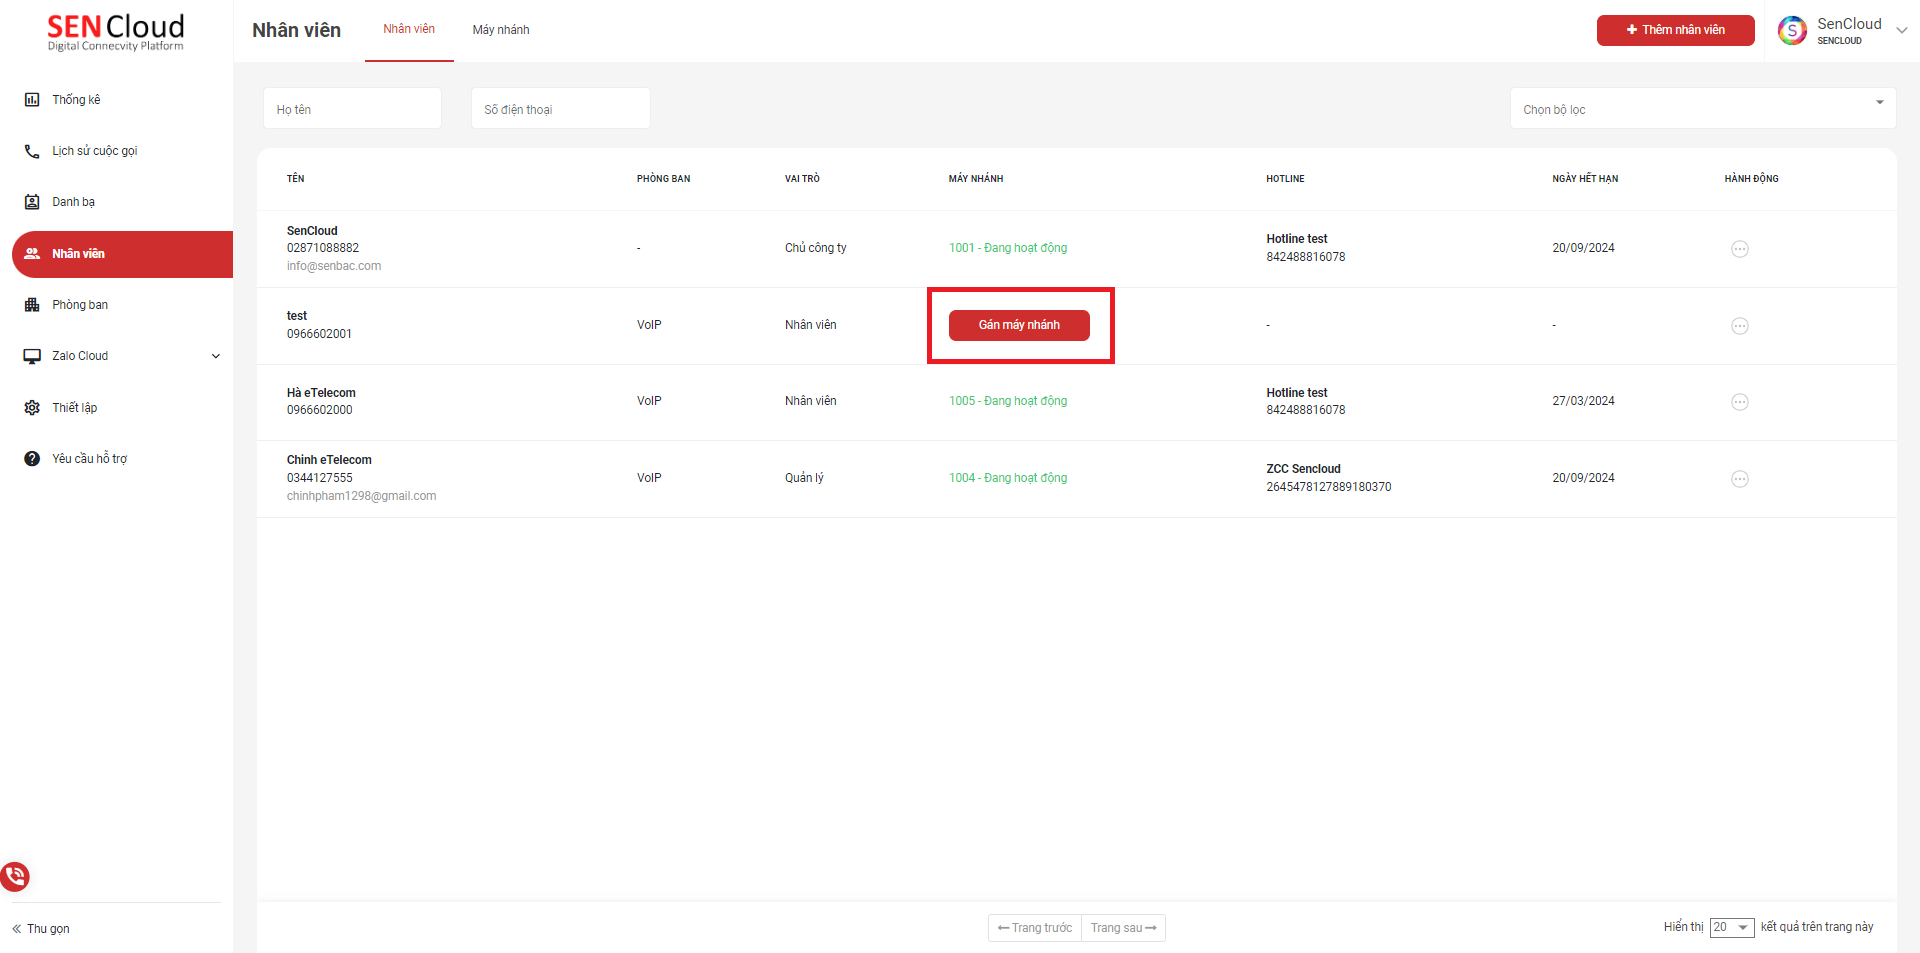Expand the SenCloud account menu
This screenshot has width=1920, height=953.
1901,30
